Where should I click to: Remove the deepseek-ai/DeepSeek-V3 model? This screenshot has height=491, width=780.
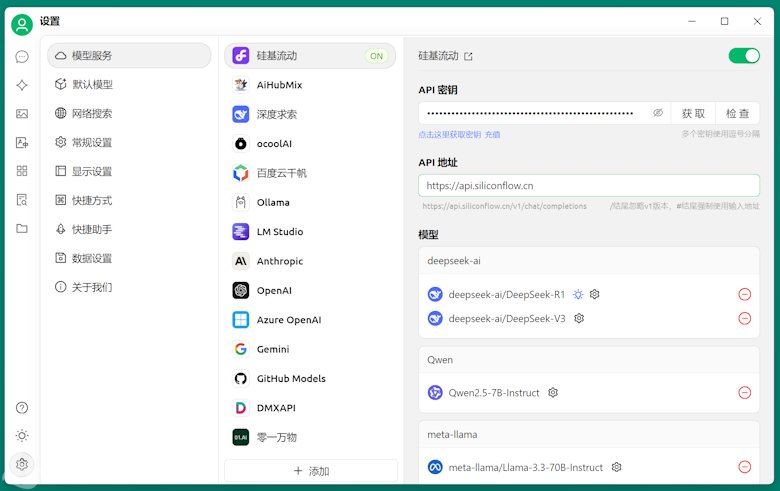point(745,318)
